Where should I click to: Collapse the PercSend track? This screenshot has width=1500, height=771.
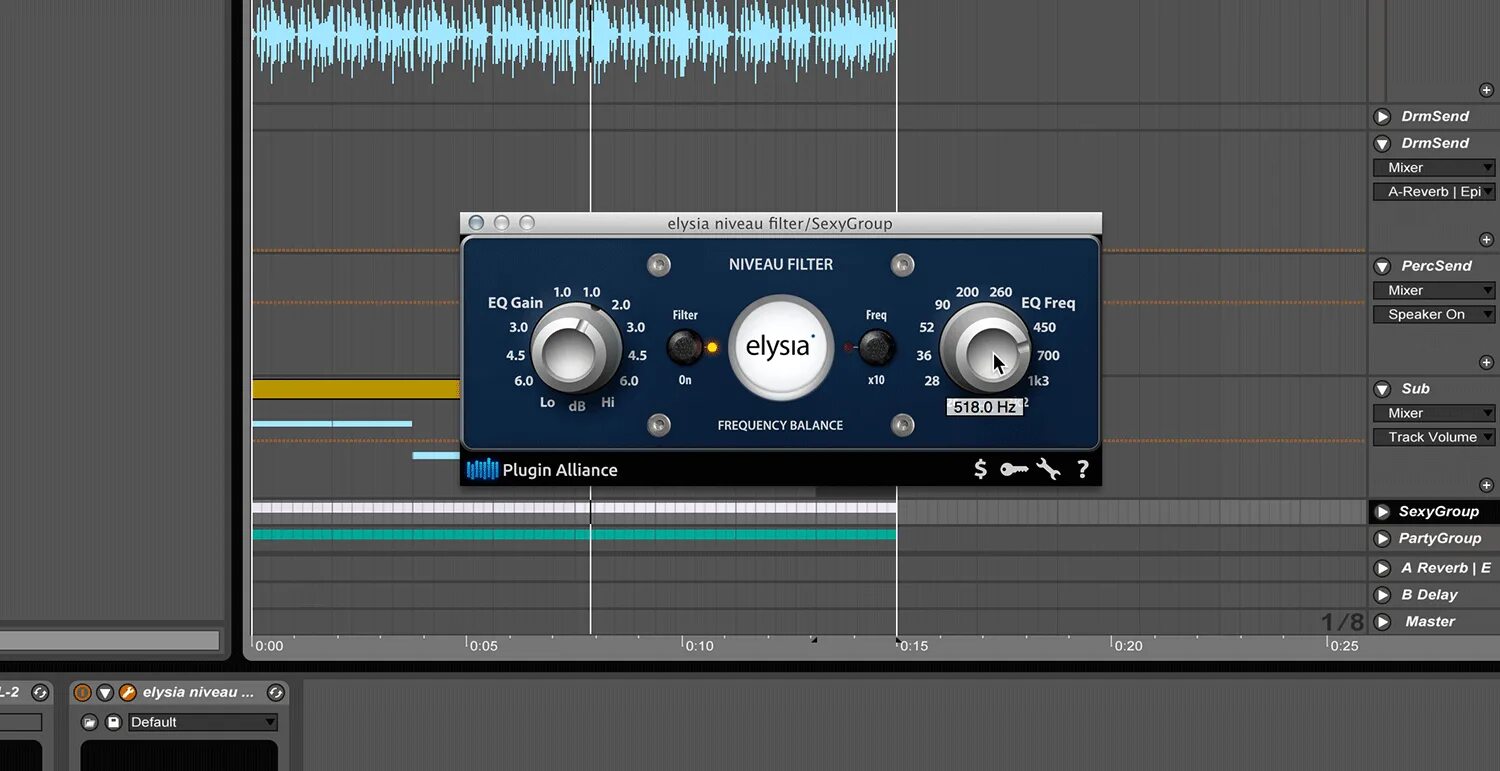pos(1382,267)
